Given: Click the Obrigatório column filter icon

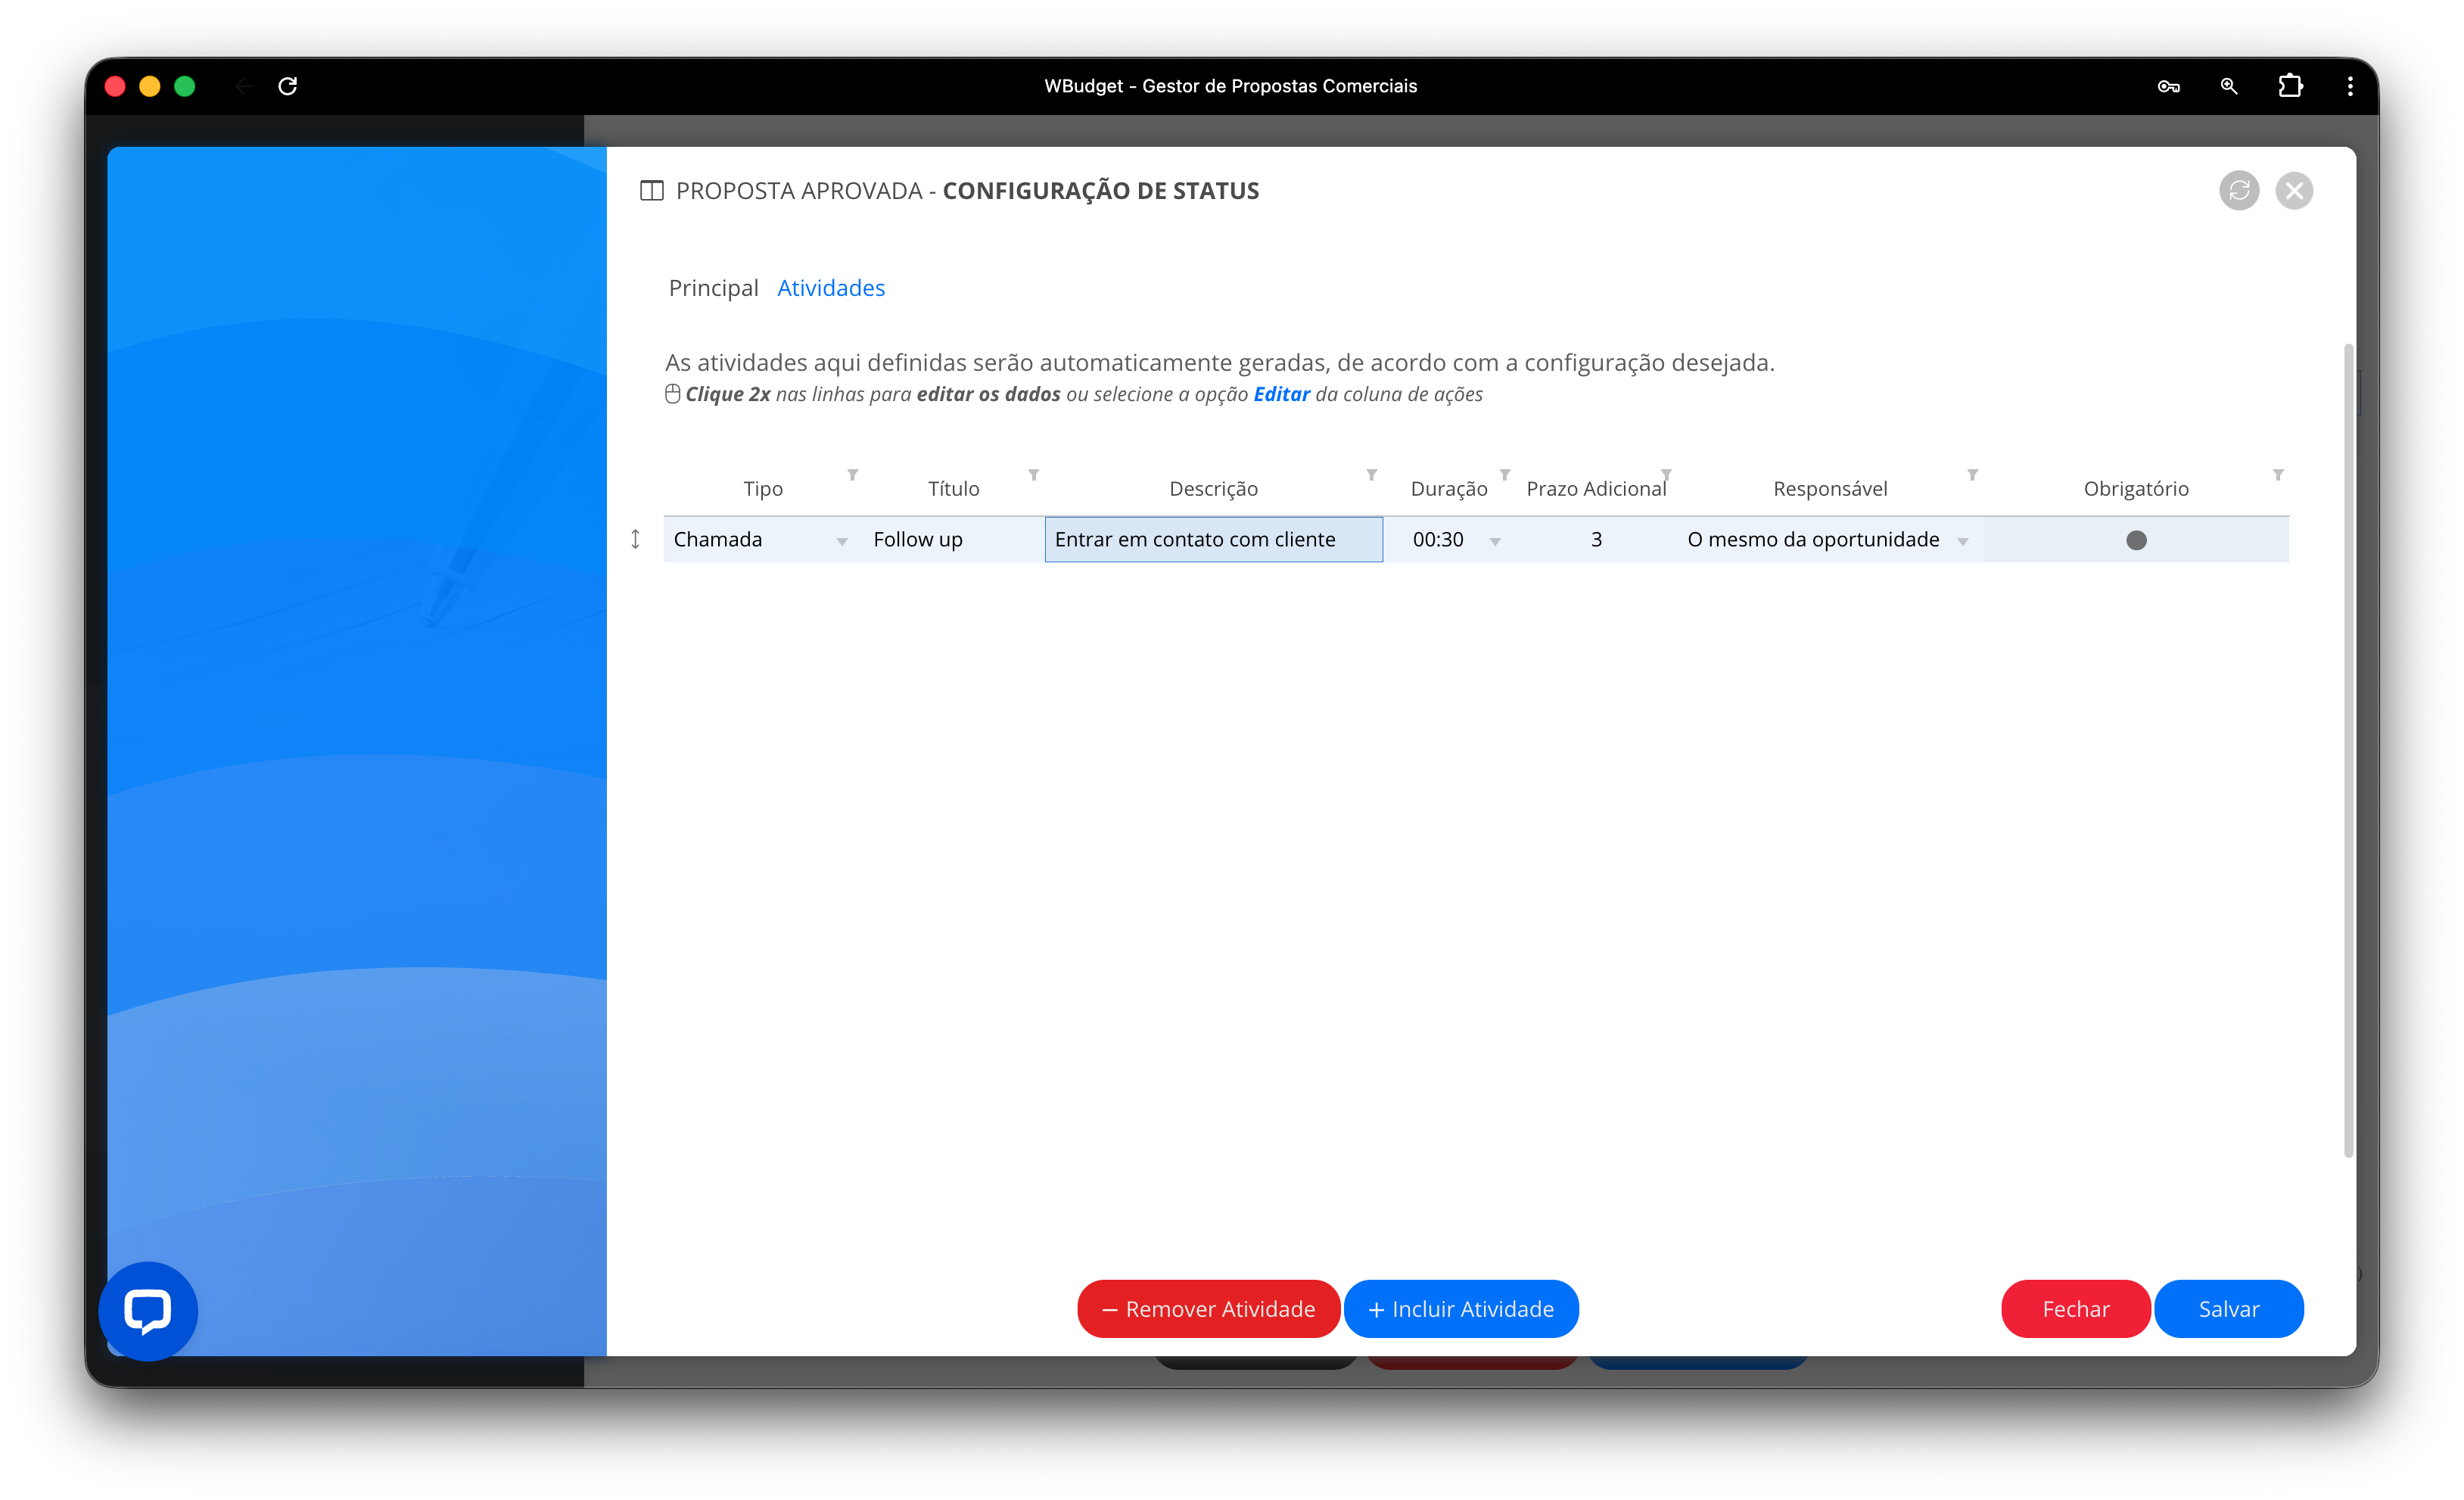Looking at the screenshot, I should click(2278, 475).
